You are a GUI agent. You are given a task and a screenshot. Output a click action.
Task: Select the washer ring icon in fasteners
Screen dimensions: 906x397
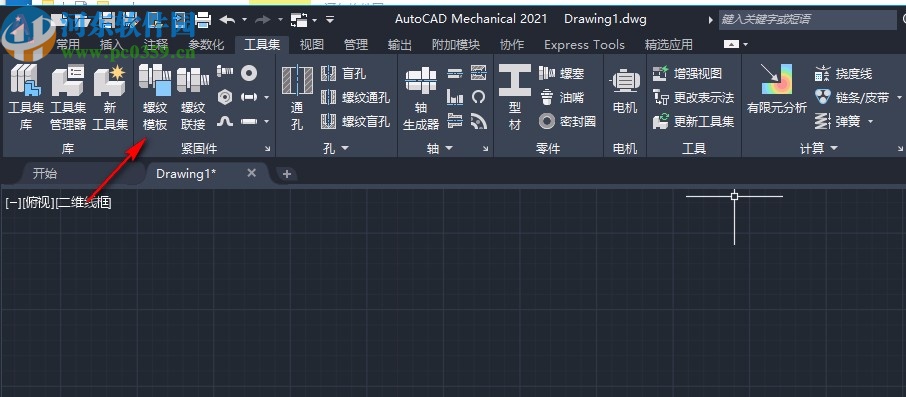click(249, 72)
